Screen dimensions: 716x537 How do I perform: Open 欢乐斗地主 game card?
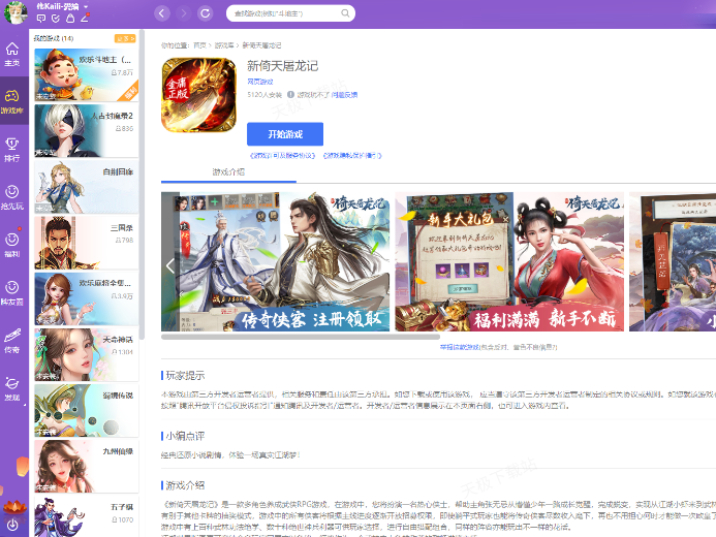pyautogui.click(x=86, y=75)
